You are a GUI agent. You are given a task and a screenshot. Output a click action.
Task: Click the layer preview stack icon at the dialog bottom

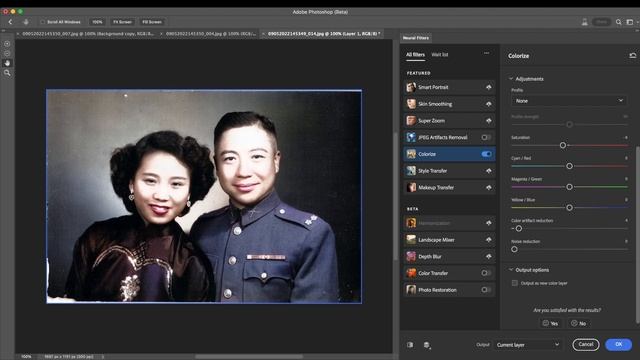[x=427, y=345]
